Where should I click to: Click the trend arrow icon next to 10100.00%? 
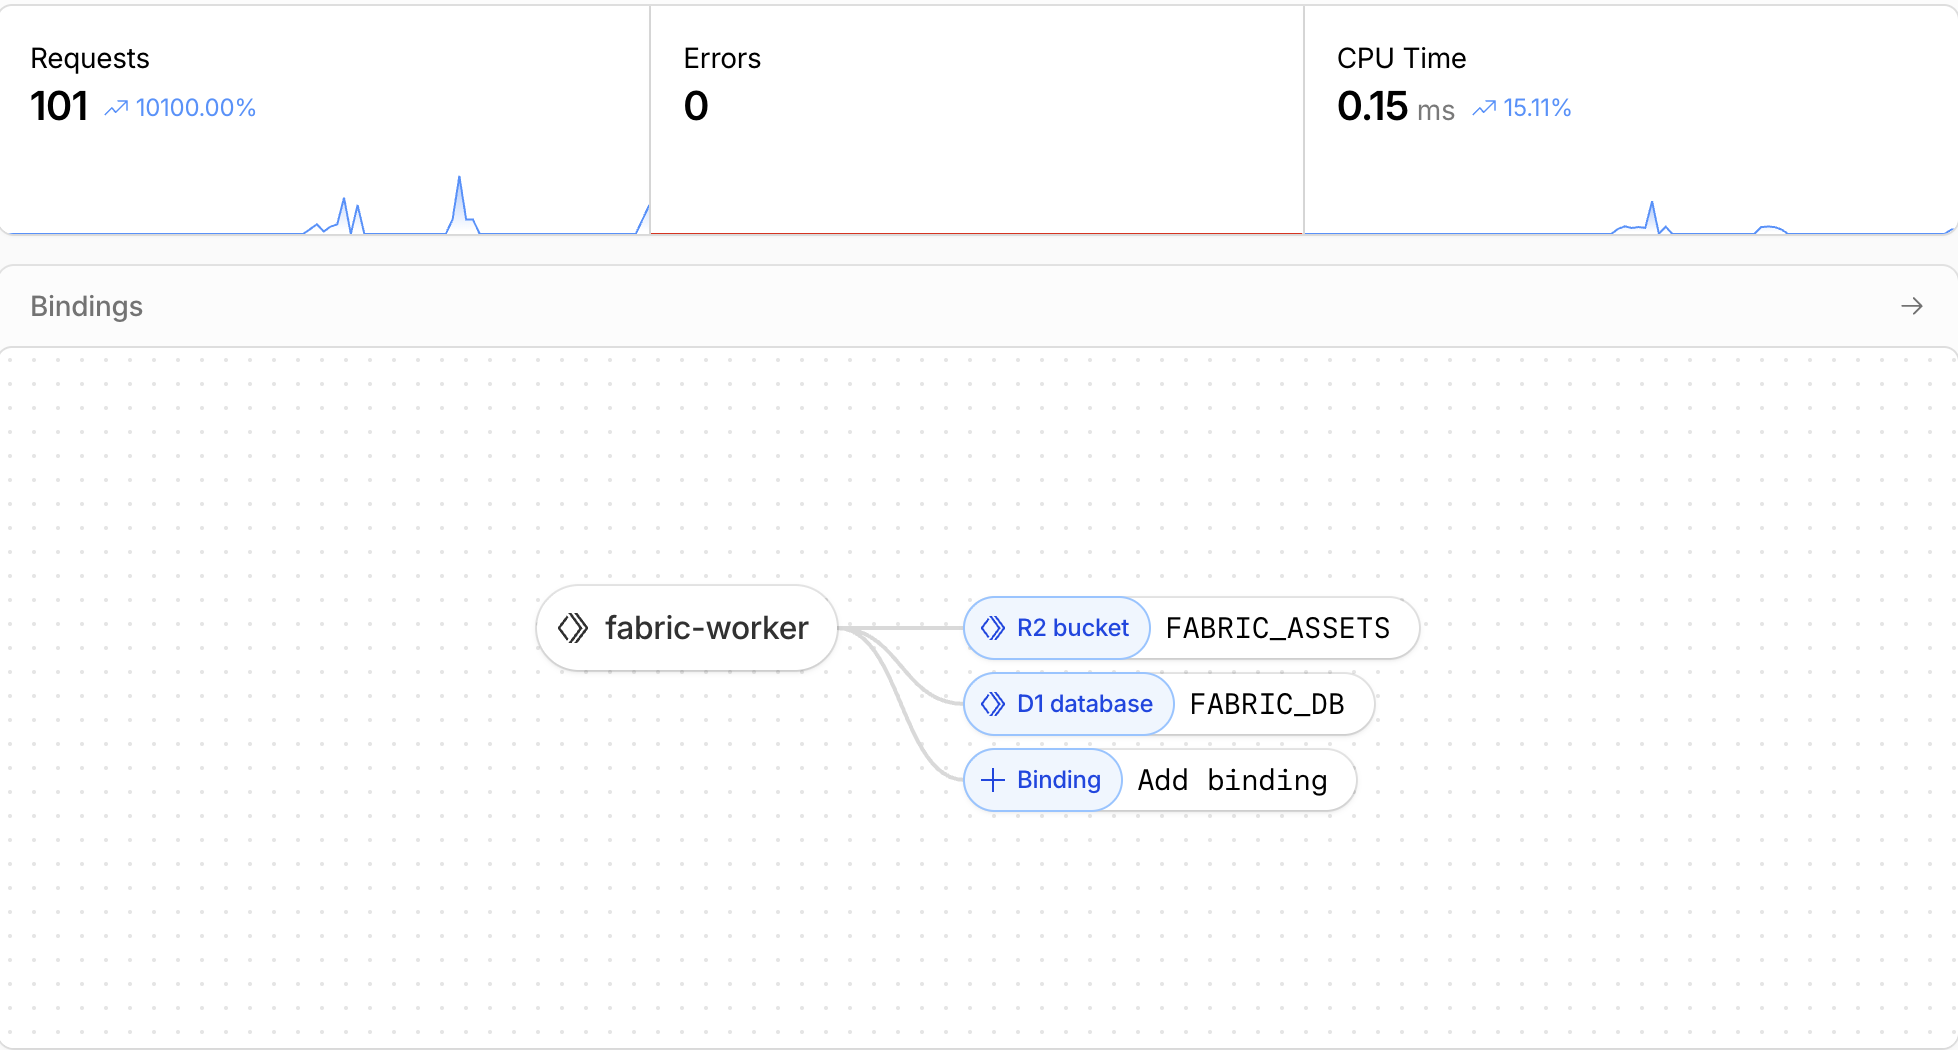[116, 108]
